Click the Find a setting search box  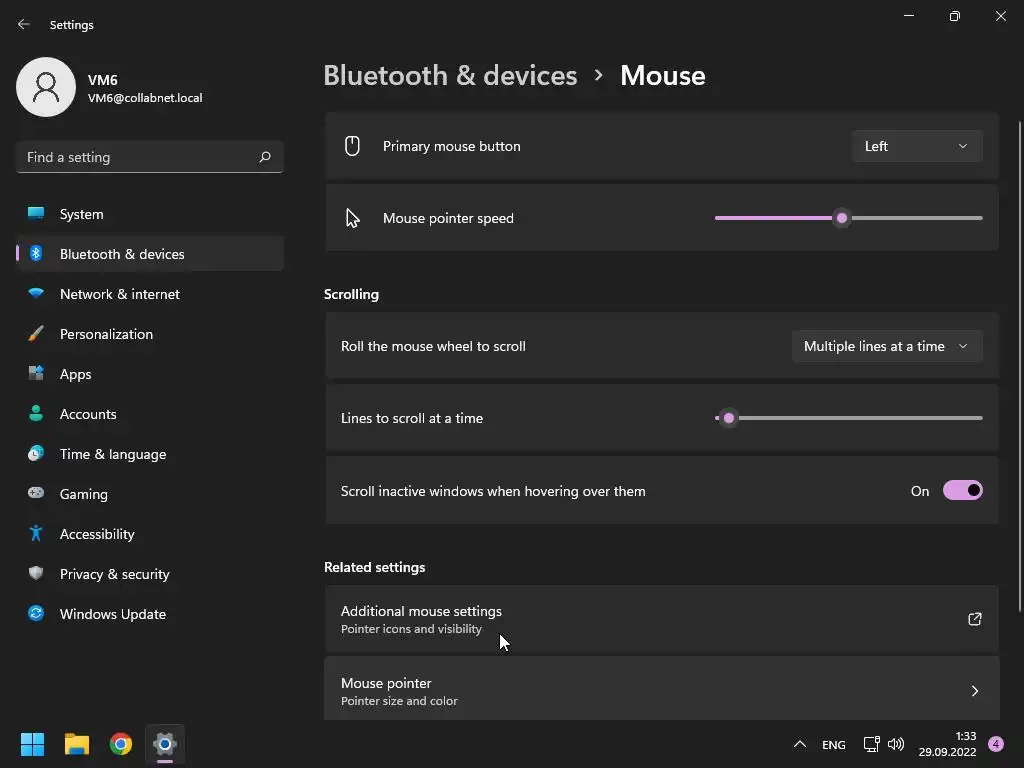[x=138, y=157]
